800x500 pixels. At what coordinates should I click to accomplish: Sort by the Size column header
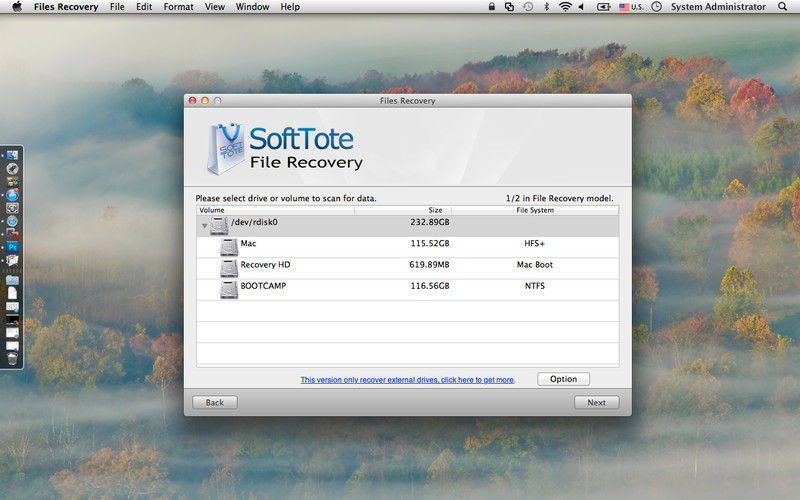[403, 210]
